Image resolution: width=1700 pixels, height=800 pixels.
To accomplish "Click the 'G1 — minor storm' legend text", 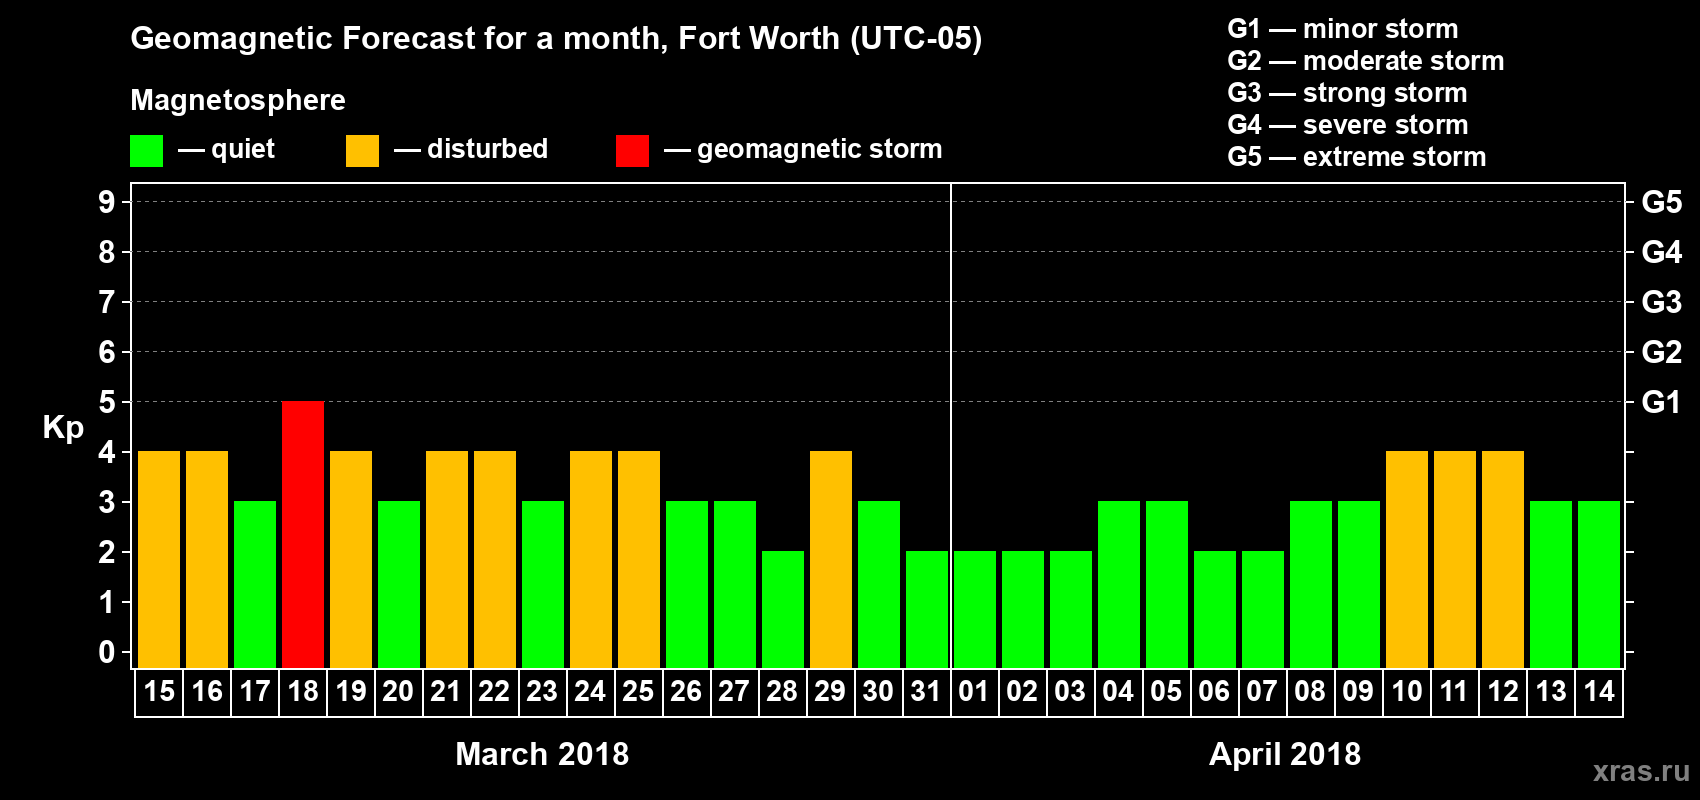I will pyautogui.click(x=1343, y=29).
